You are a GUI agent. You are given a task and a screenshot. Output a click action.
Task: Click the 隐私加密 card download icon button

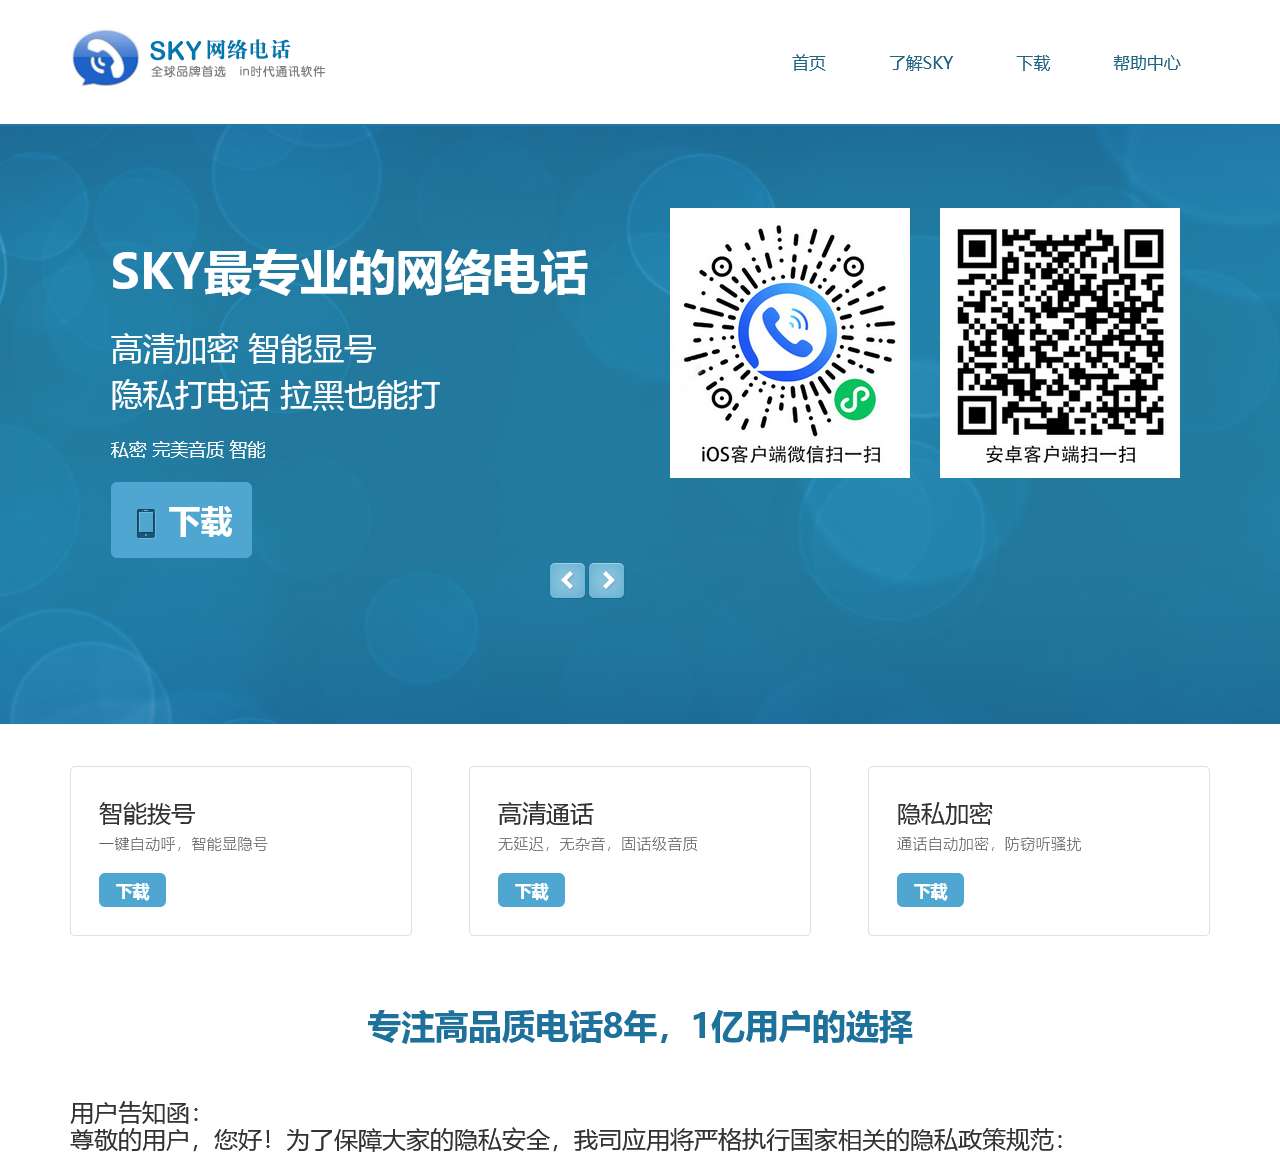pyautogui.click(x=930, y=890)
